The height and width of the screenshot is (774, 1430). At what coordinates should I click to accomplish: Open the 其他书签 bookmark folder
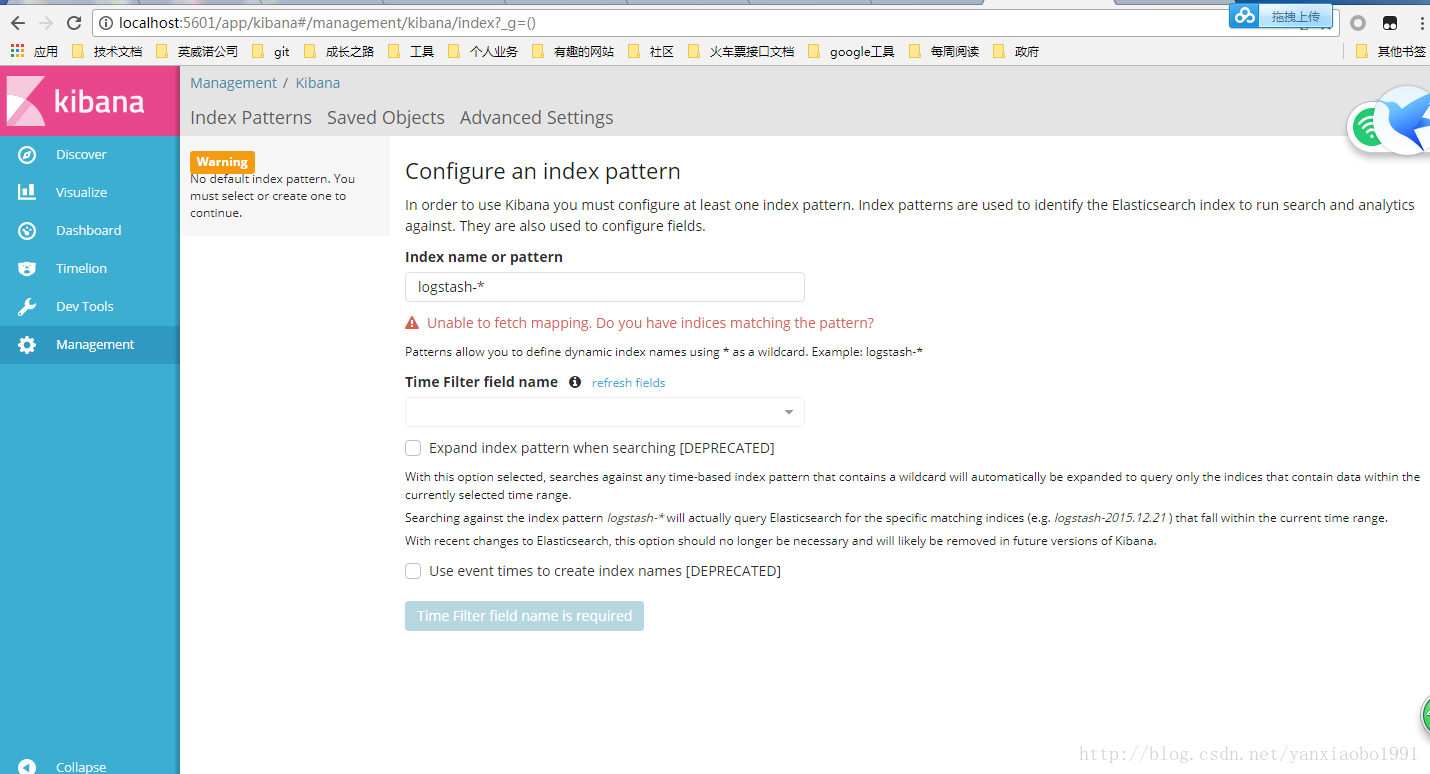point(1391,51)
